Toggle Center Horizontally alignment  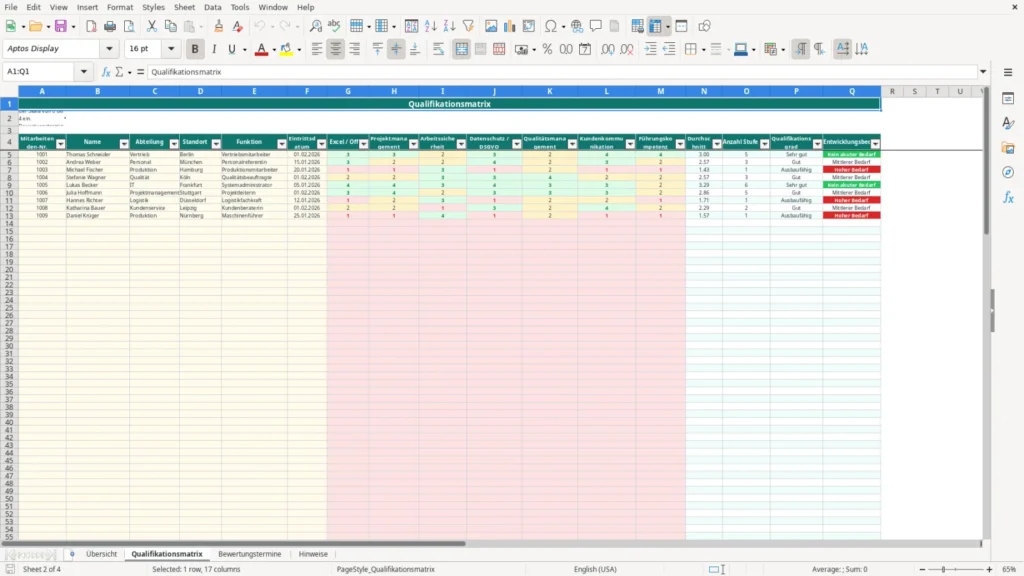[336, 49]
